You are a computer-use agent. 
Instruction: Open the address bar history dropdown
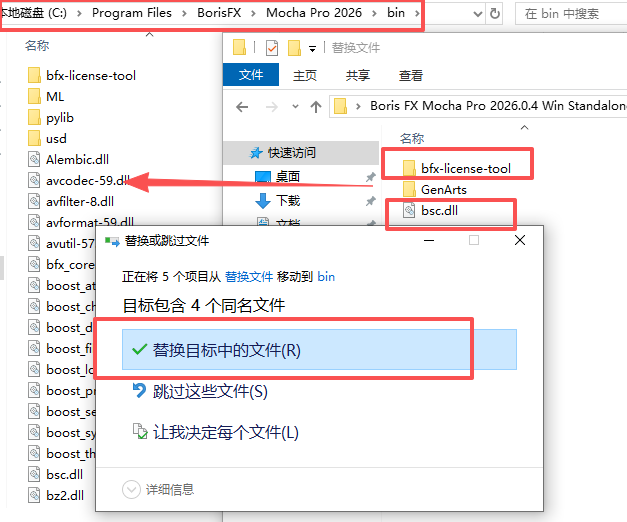point(477,14)
